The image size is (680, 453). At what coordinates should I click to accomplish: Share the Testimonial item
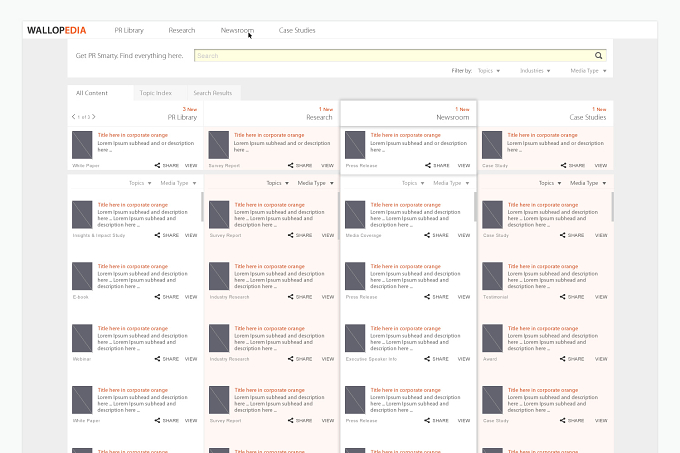572,297
